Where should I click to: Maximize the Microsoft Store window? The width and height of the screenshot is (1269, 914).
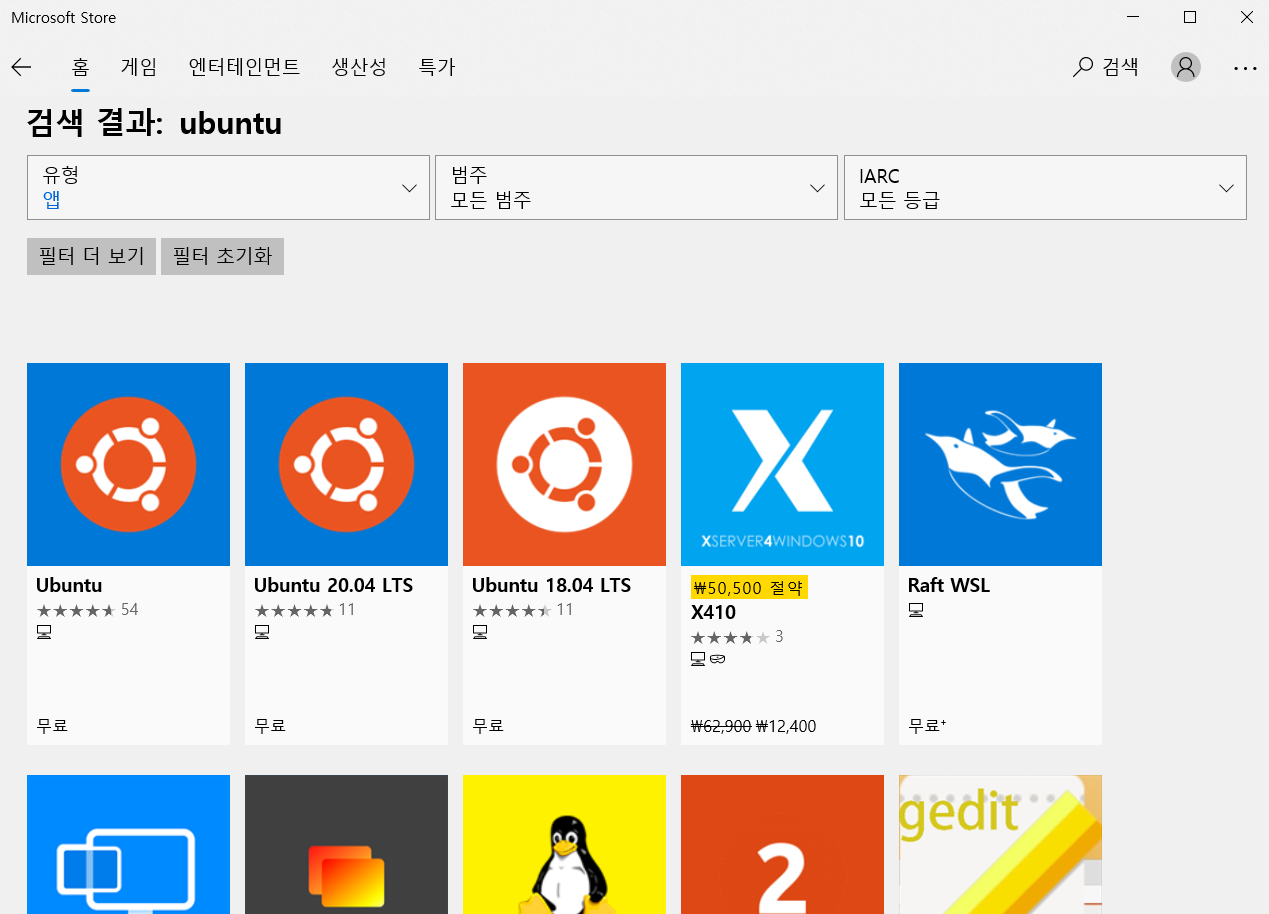[1190, 17]
